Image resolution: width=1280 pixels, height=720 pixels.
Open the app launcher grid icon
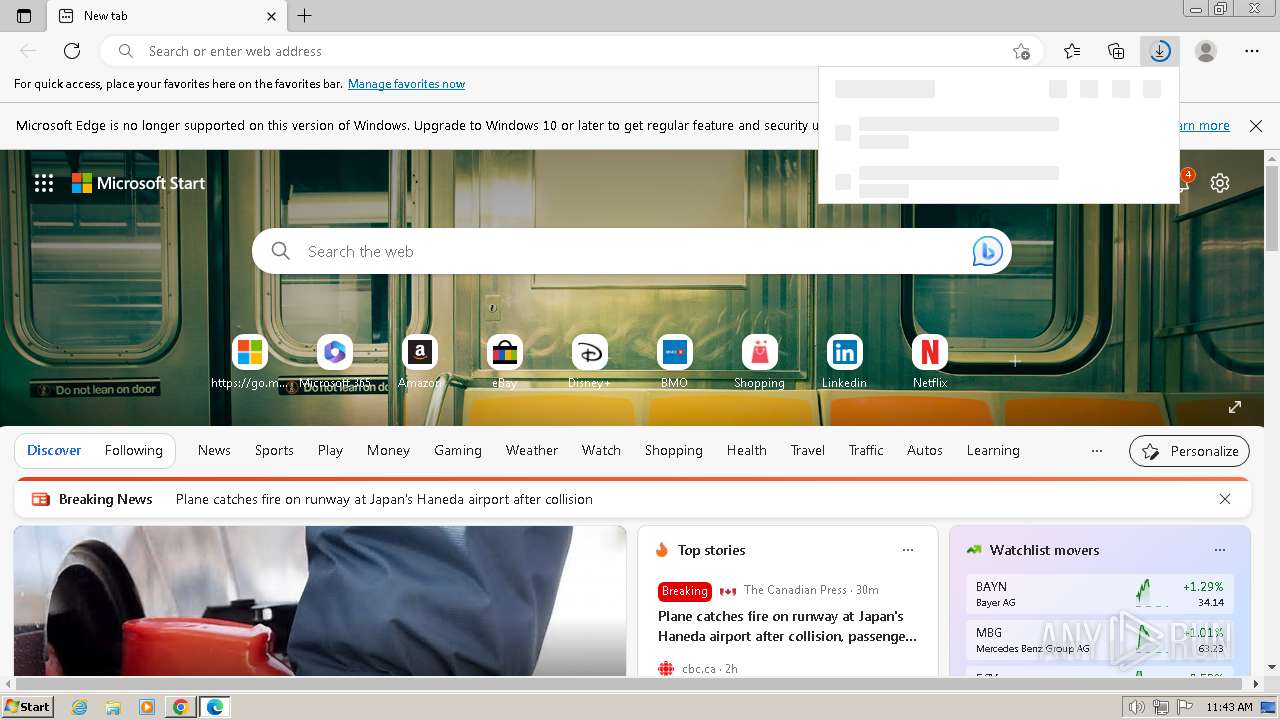pyautogui.click(x=44, y=183)
